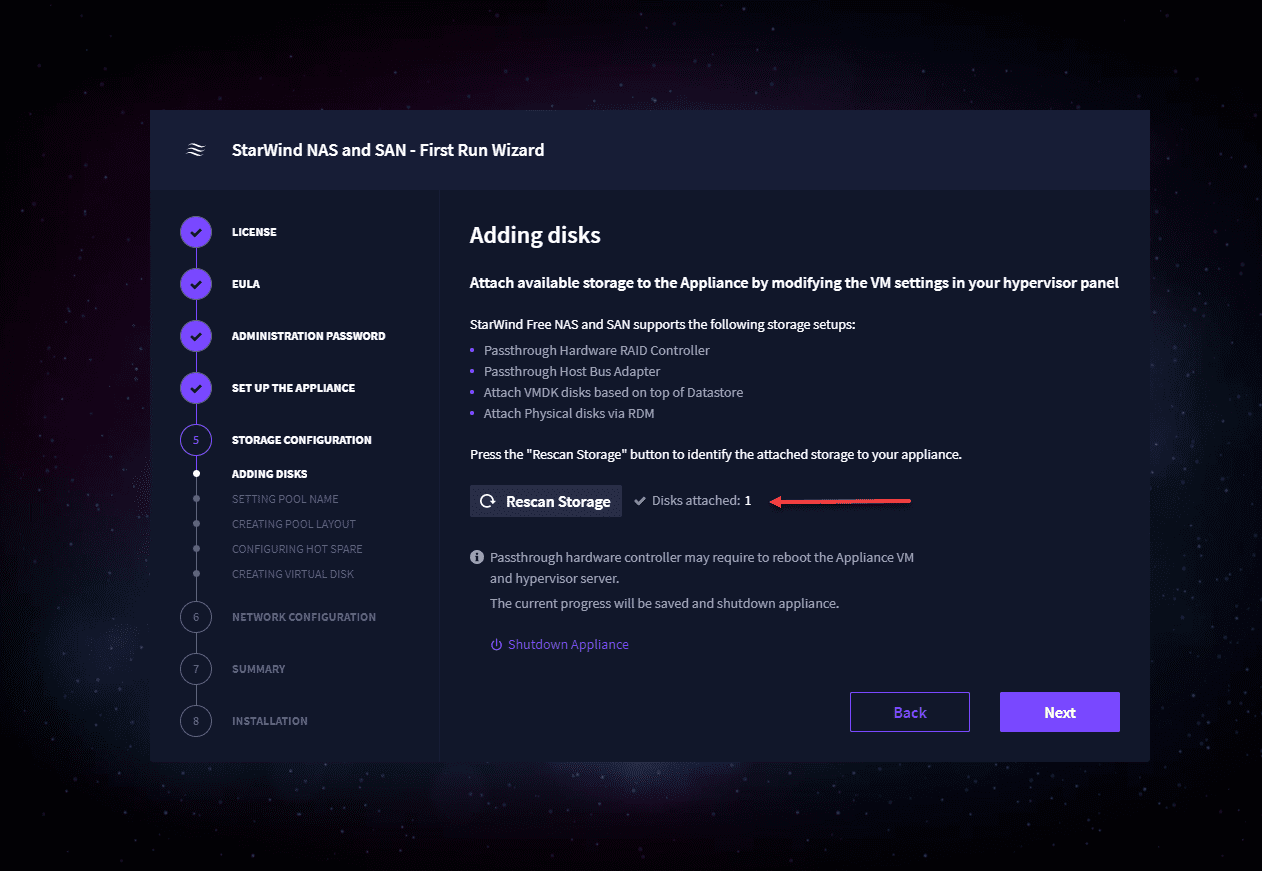Click the step 6 Network Configuration circle
The width and height of the screenshot is (1262, 871).
pos(196,617)
